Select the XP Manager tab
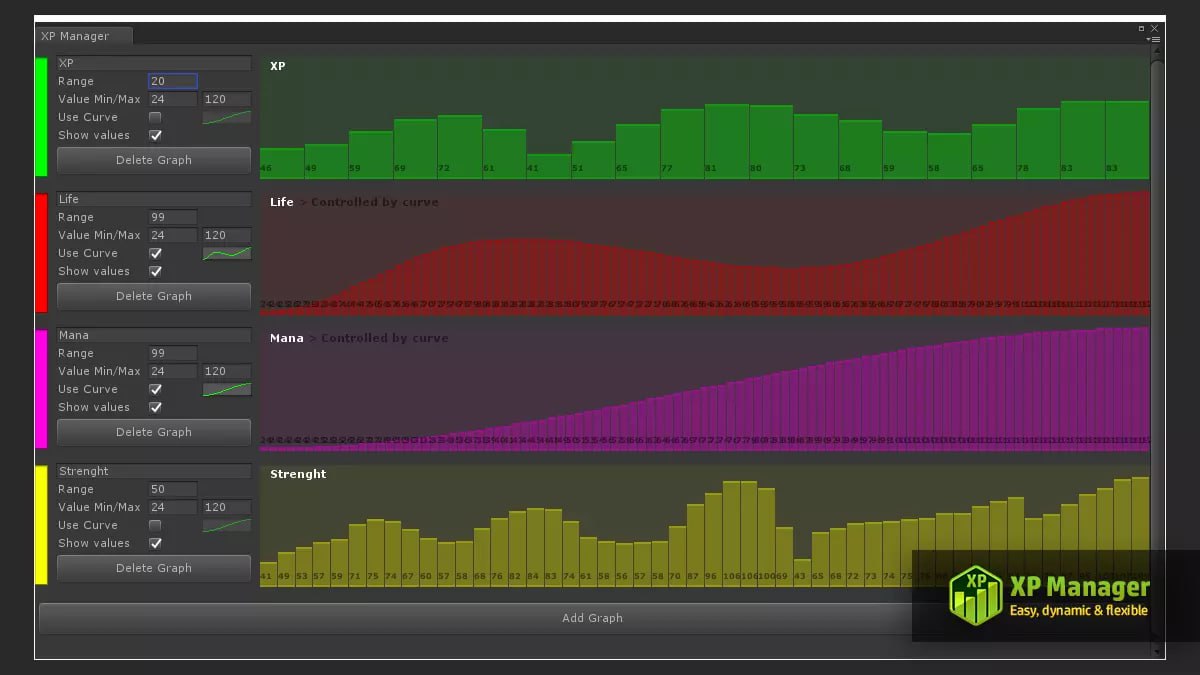 [x=83, y=36]
